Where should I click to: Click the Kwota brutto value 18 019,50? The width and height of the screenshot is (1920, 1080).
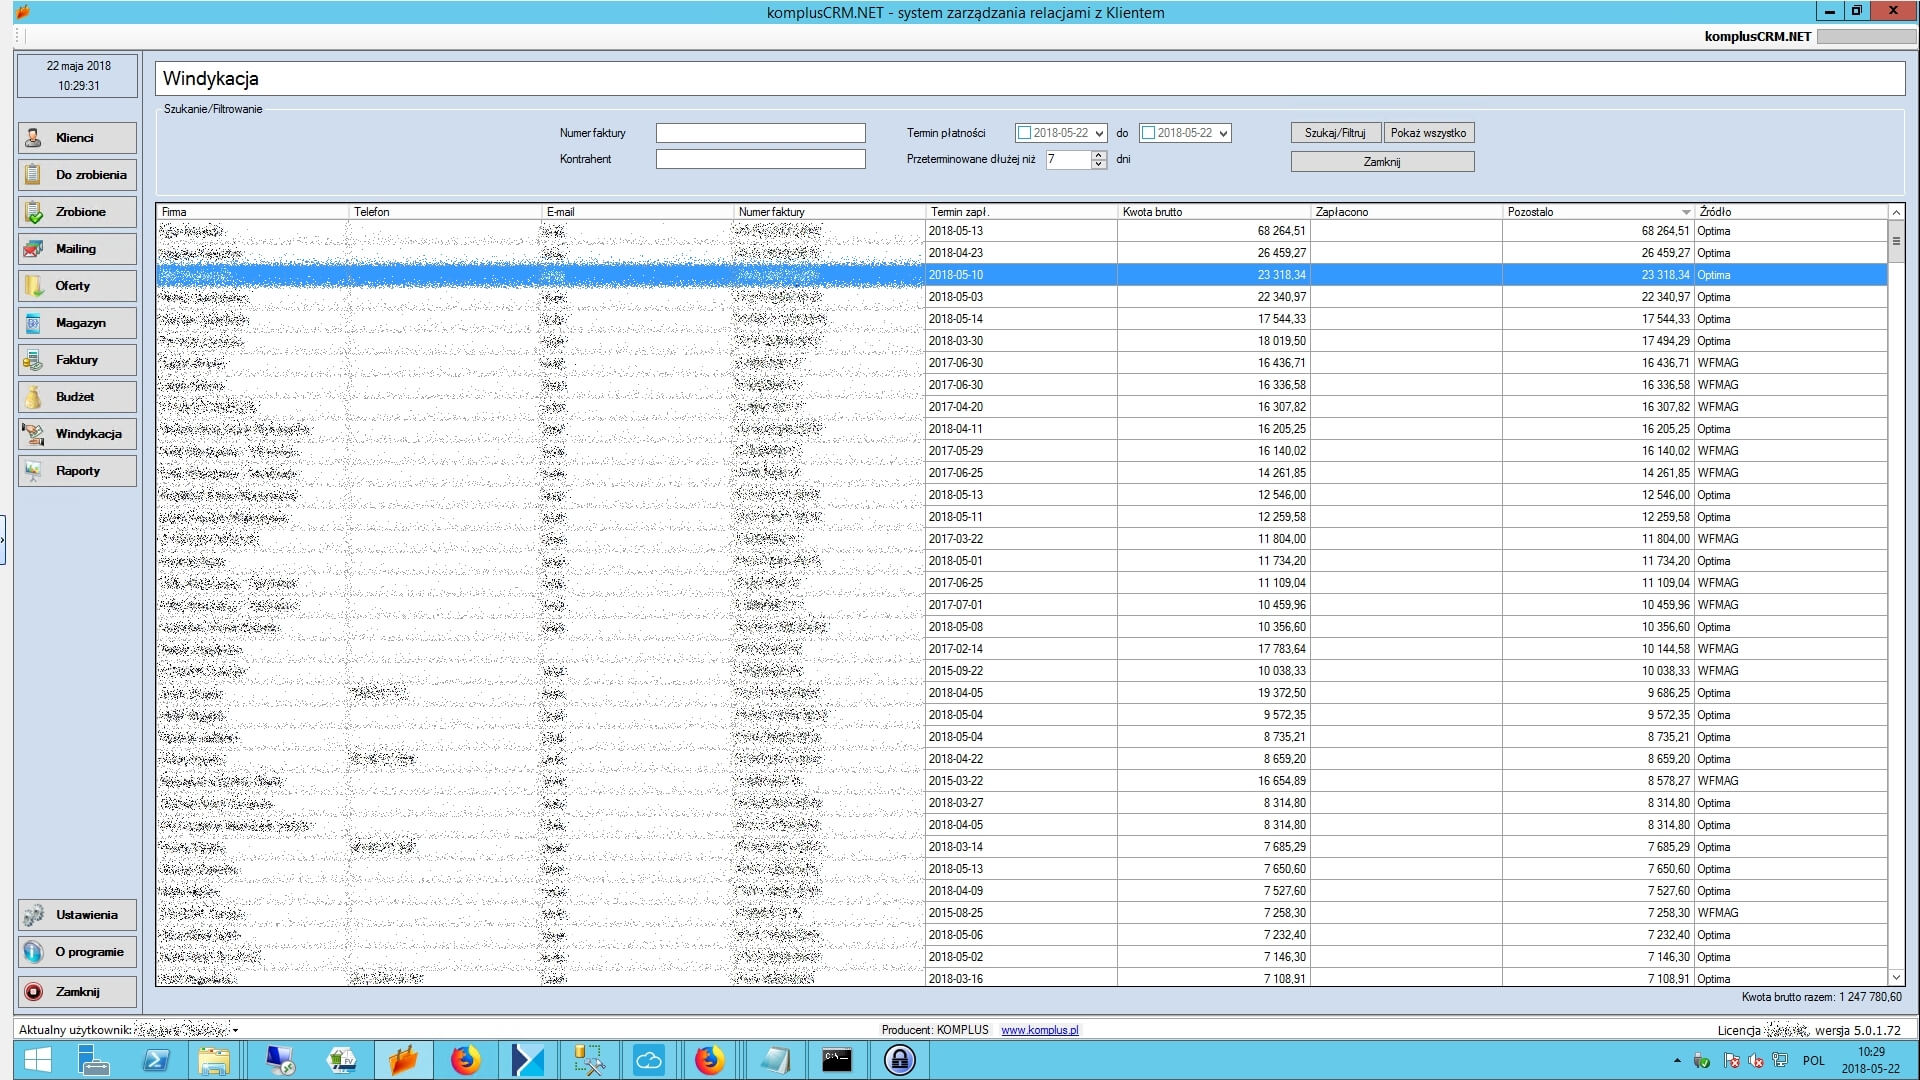pos(1214,341)
